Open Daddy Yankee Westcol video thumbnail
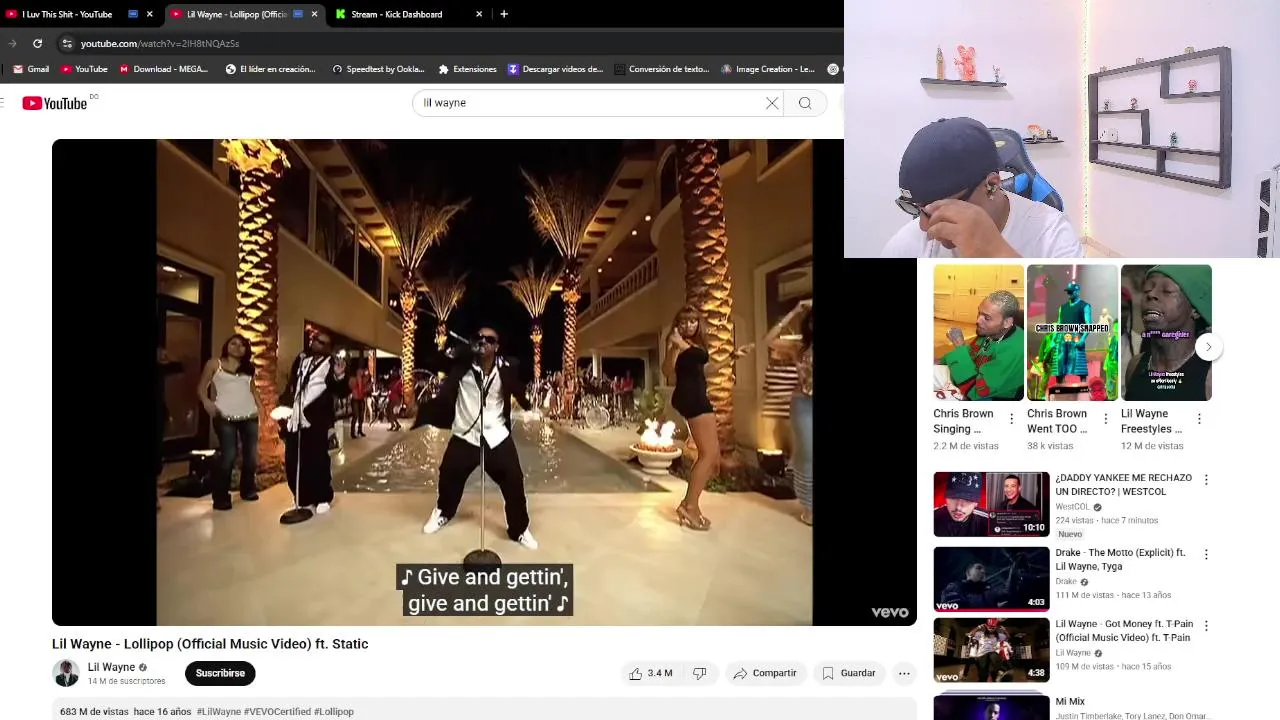The height and width of the screenshot is (720, 1280). (x=991, y=504)
